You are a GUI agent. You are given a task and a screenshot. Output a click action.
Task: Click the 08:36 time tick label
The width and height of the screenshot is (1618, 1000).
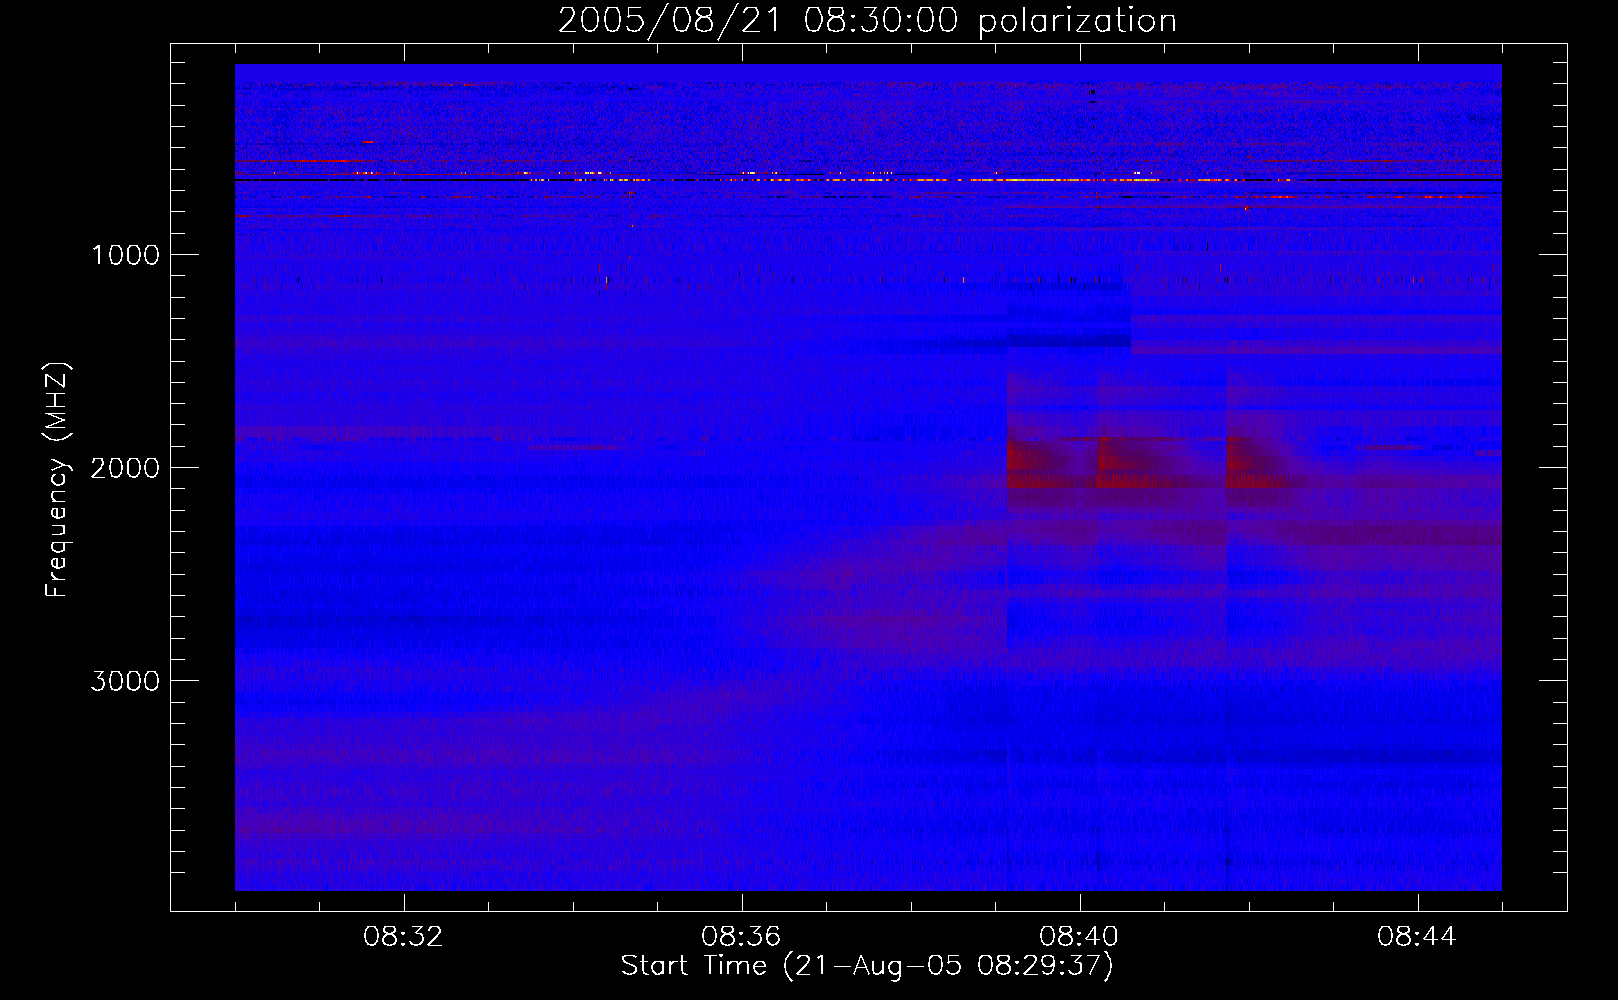[741, 937]
